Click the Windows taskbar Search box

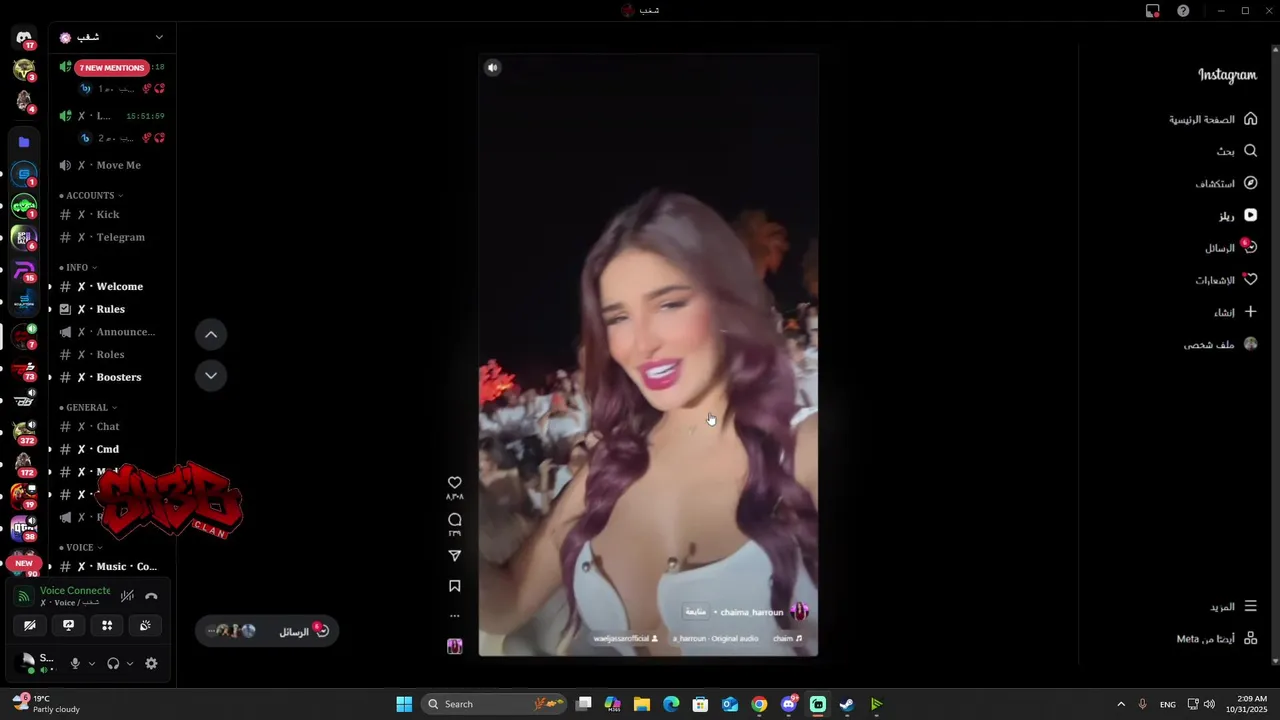coord(495,704)
